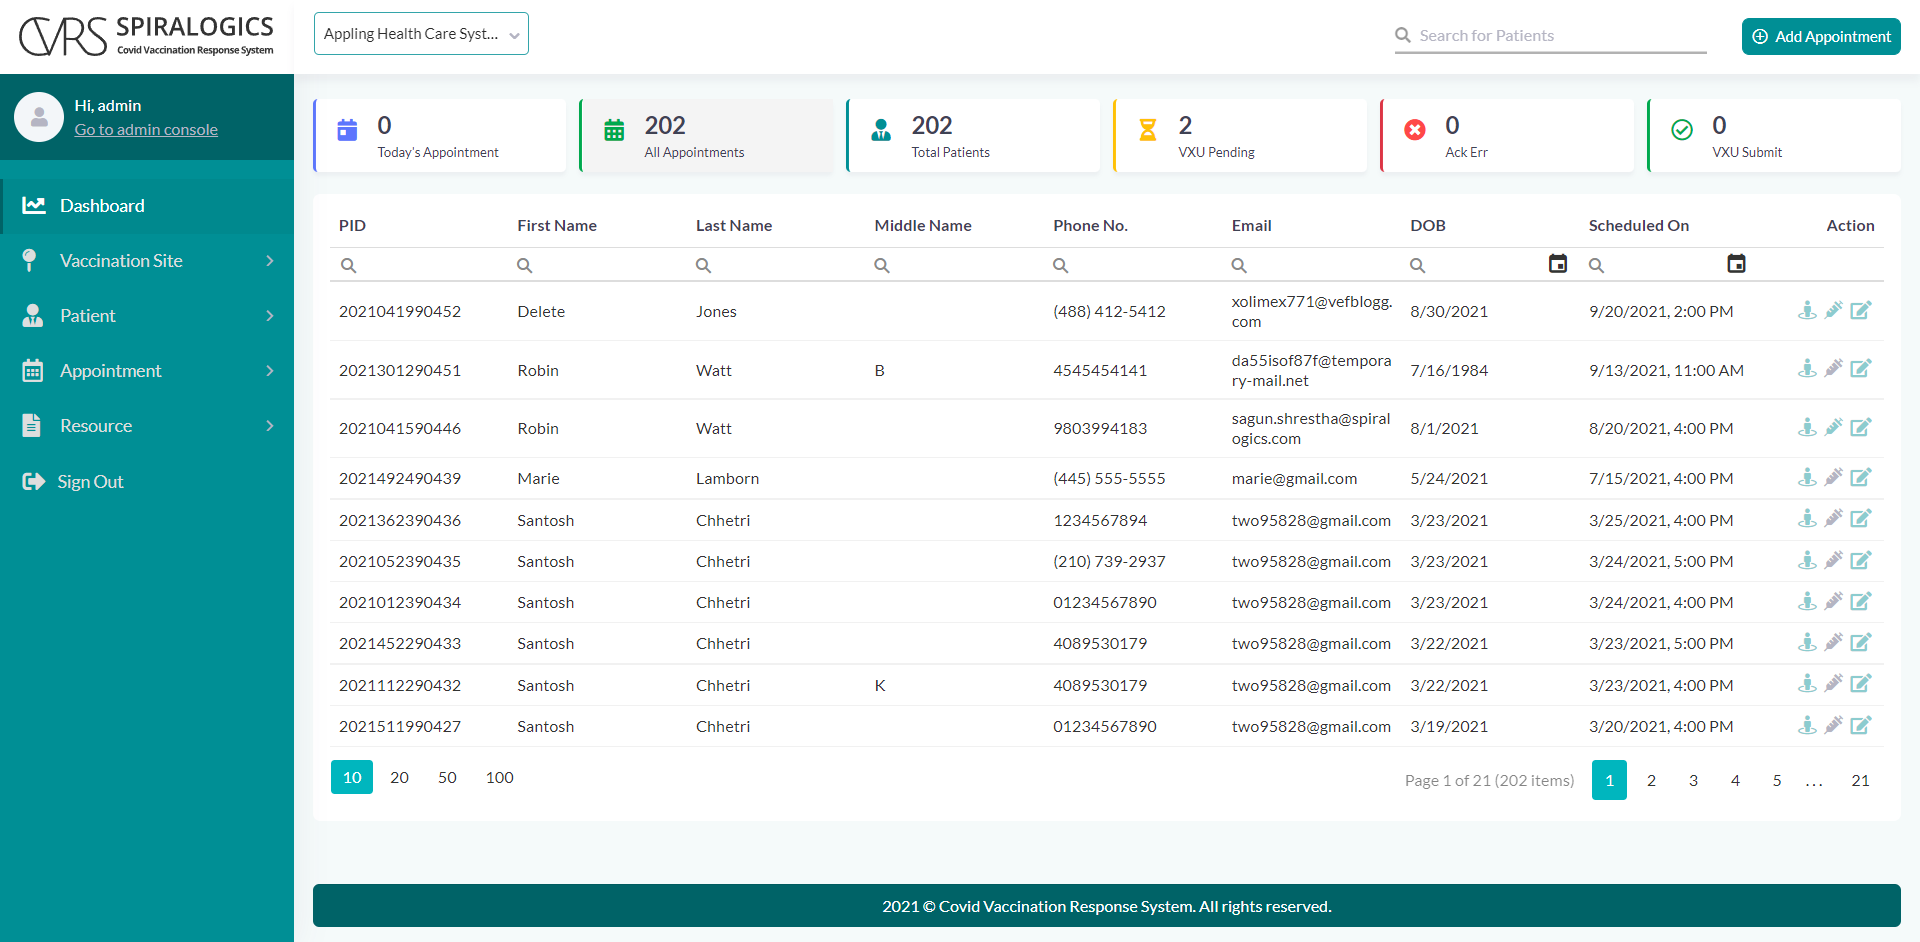
Task: Click the Today's Appointment calendar icon
Action: tap(347, 130)
